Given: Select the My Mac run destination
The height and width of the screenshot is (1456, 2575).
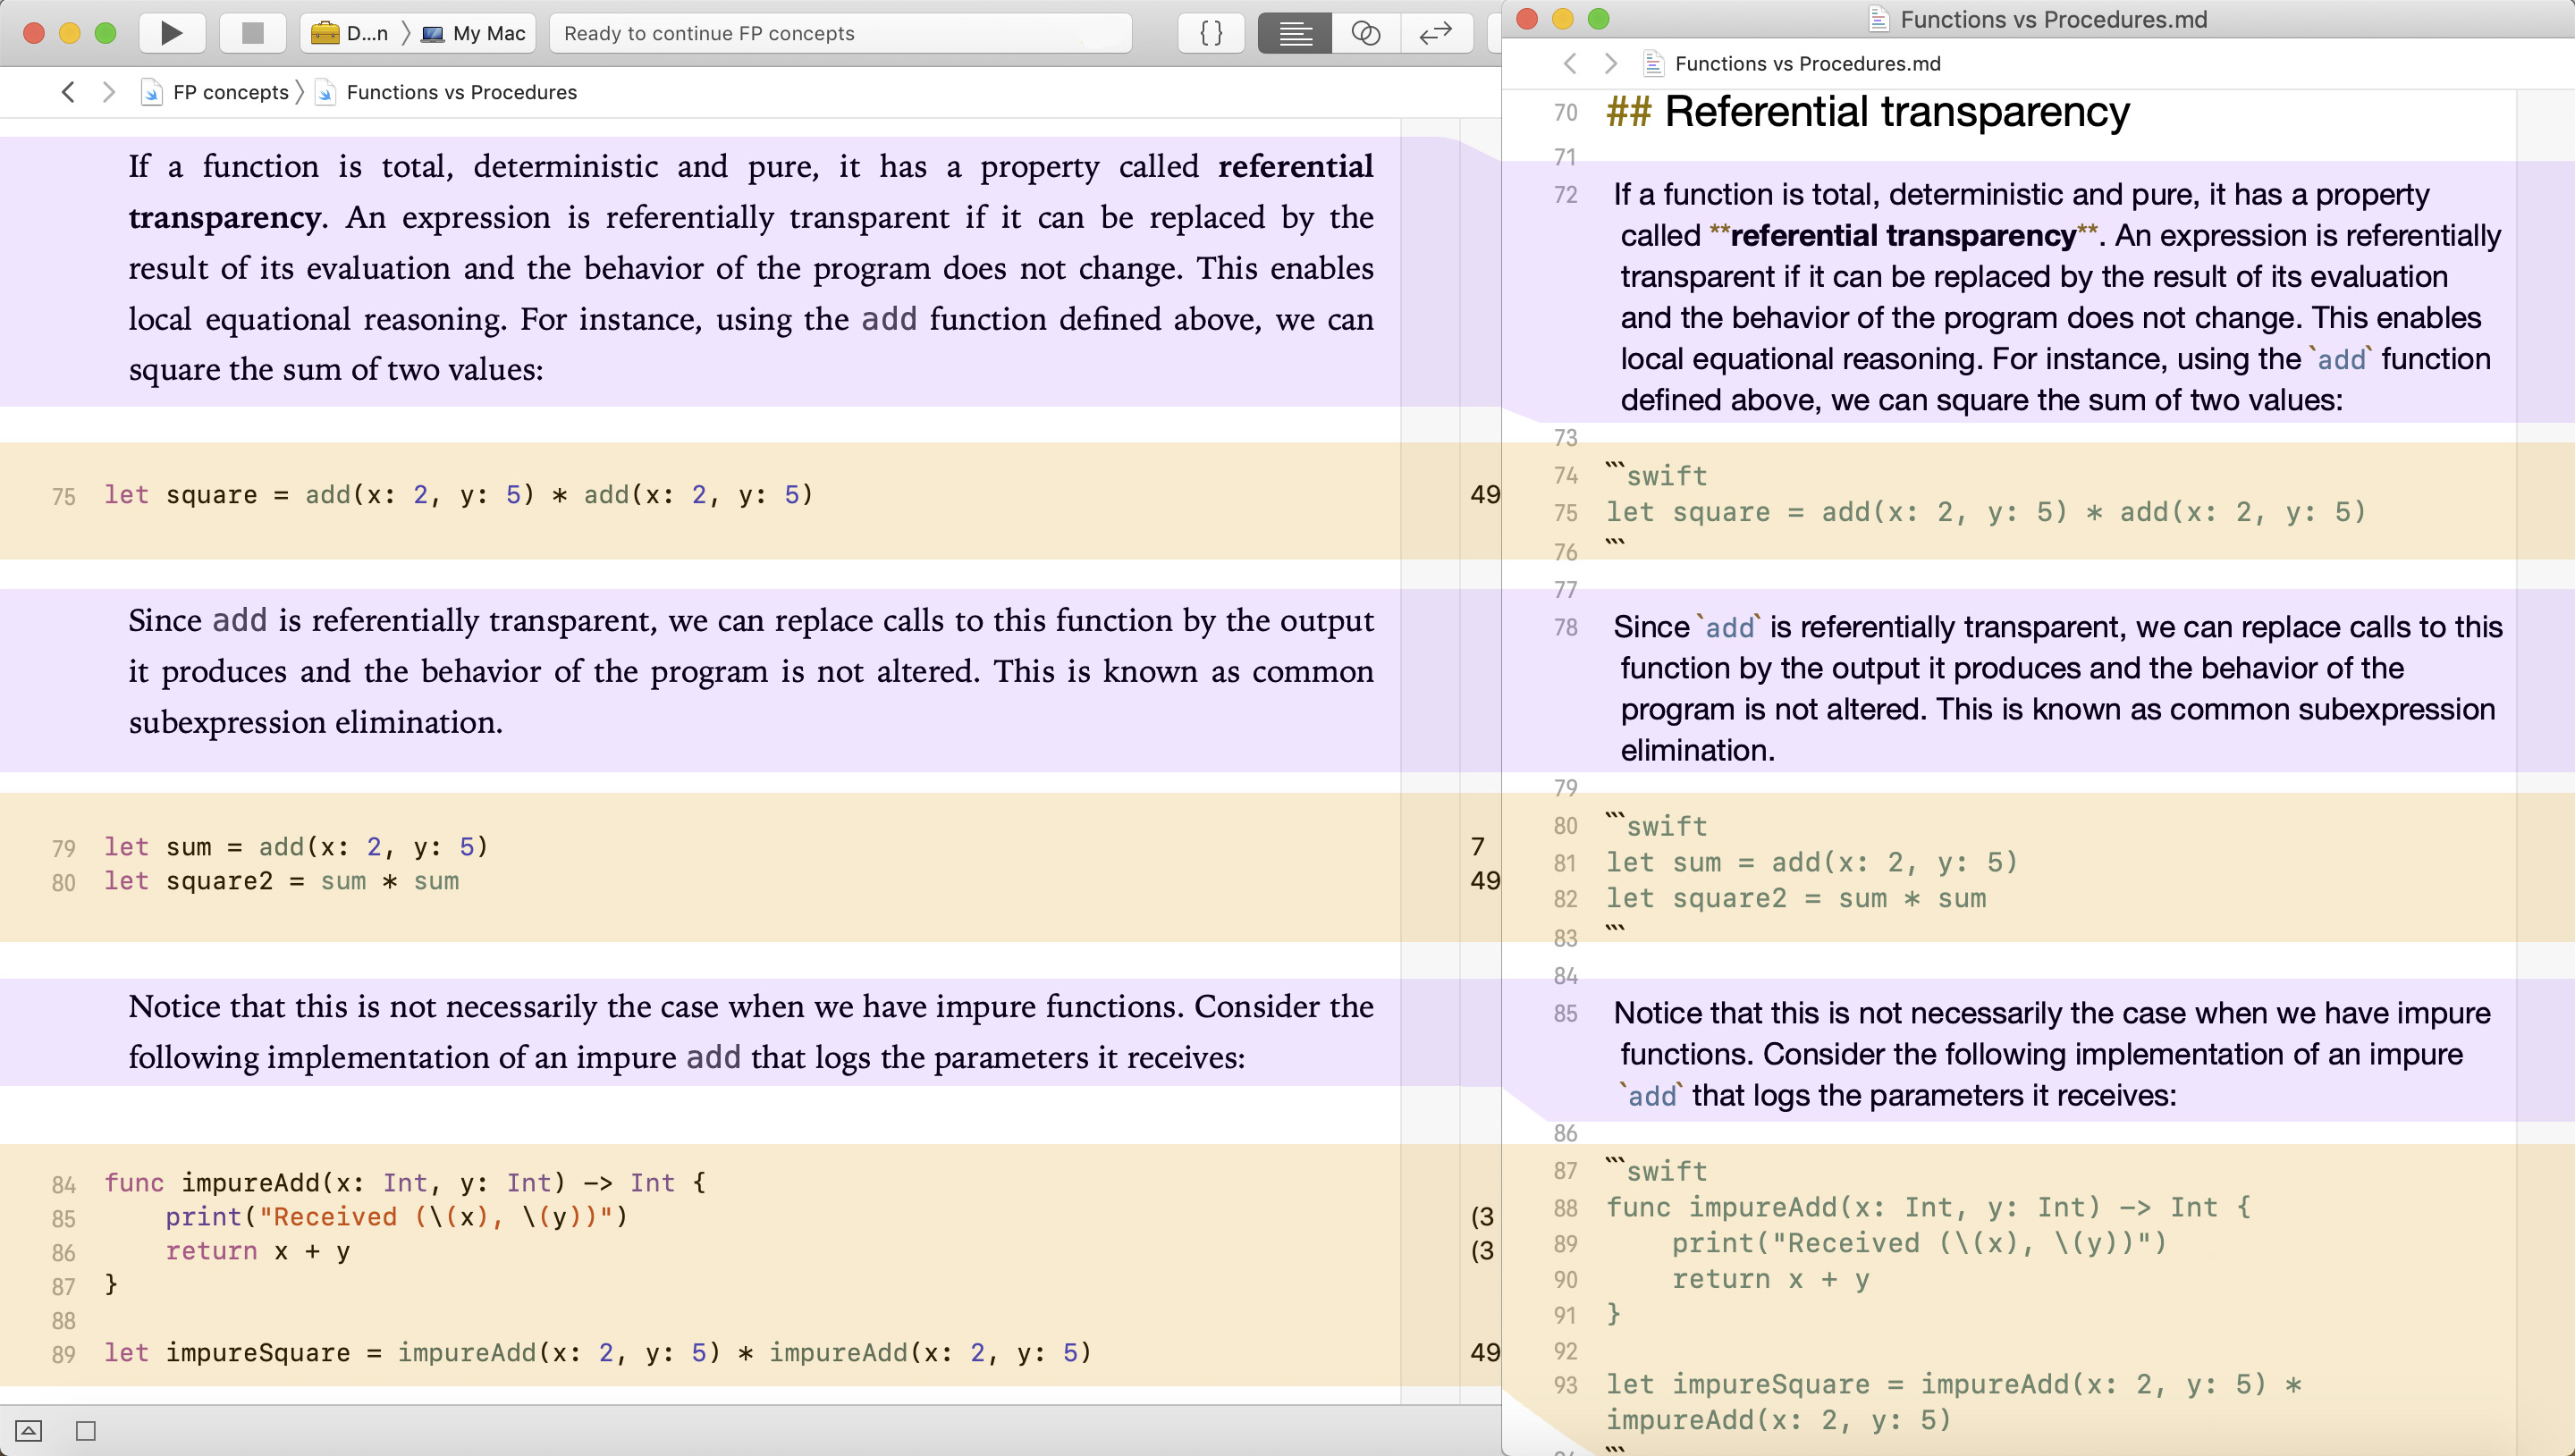Looking at the screenshot, I should click(474, 33).
